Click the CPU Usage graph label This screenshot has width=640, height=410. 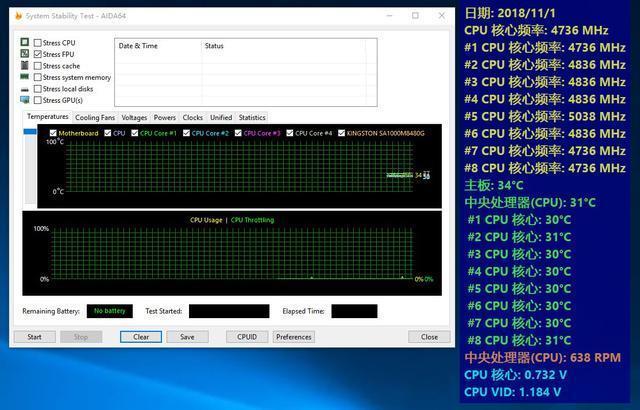(206, 220)
